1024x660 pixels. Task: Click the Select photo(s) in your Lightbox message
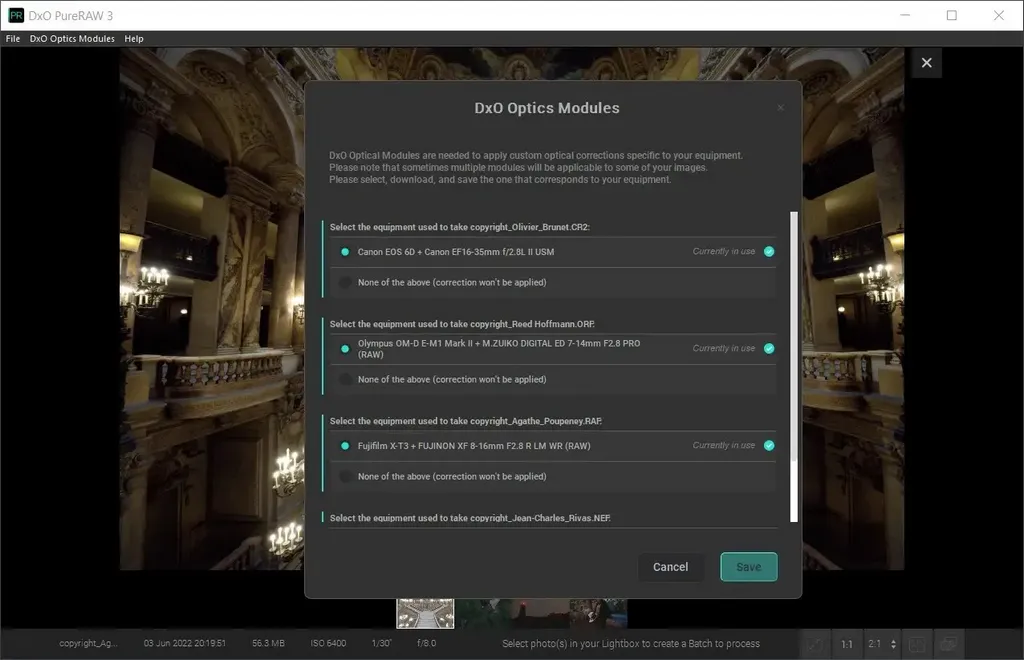[x=631, y=644]
